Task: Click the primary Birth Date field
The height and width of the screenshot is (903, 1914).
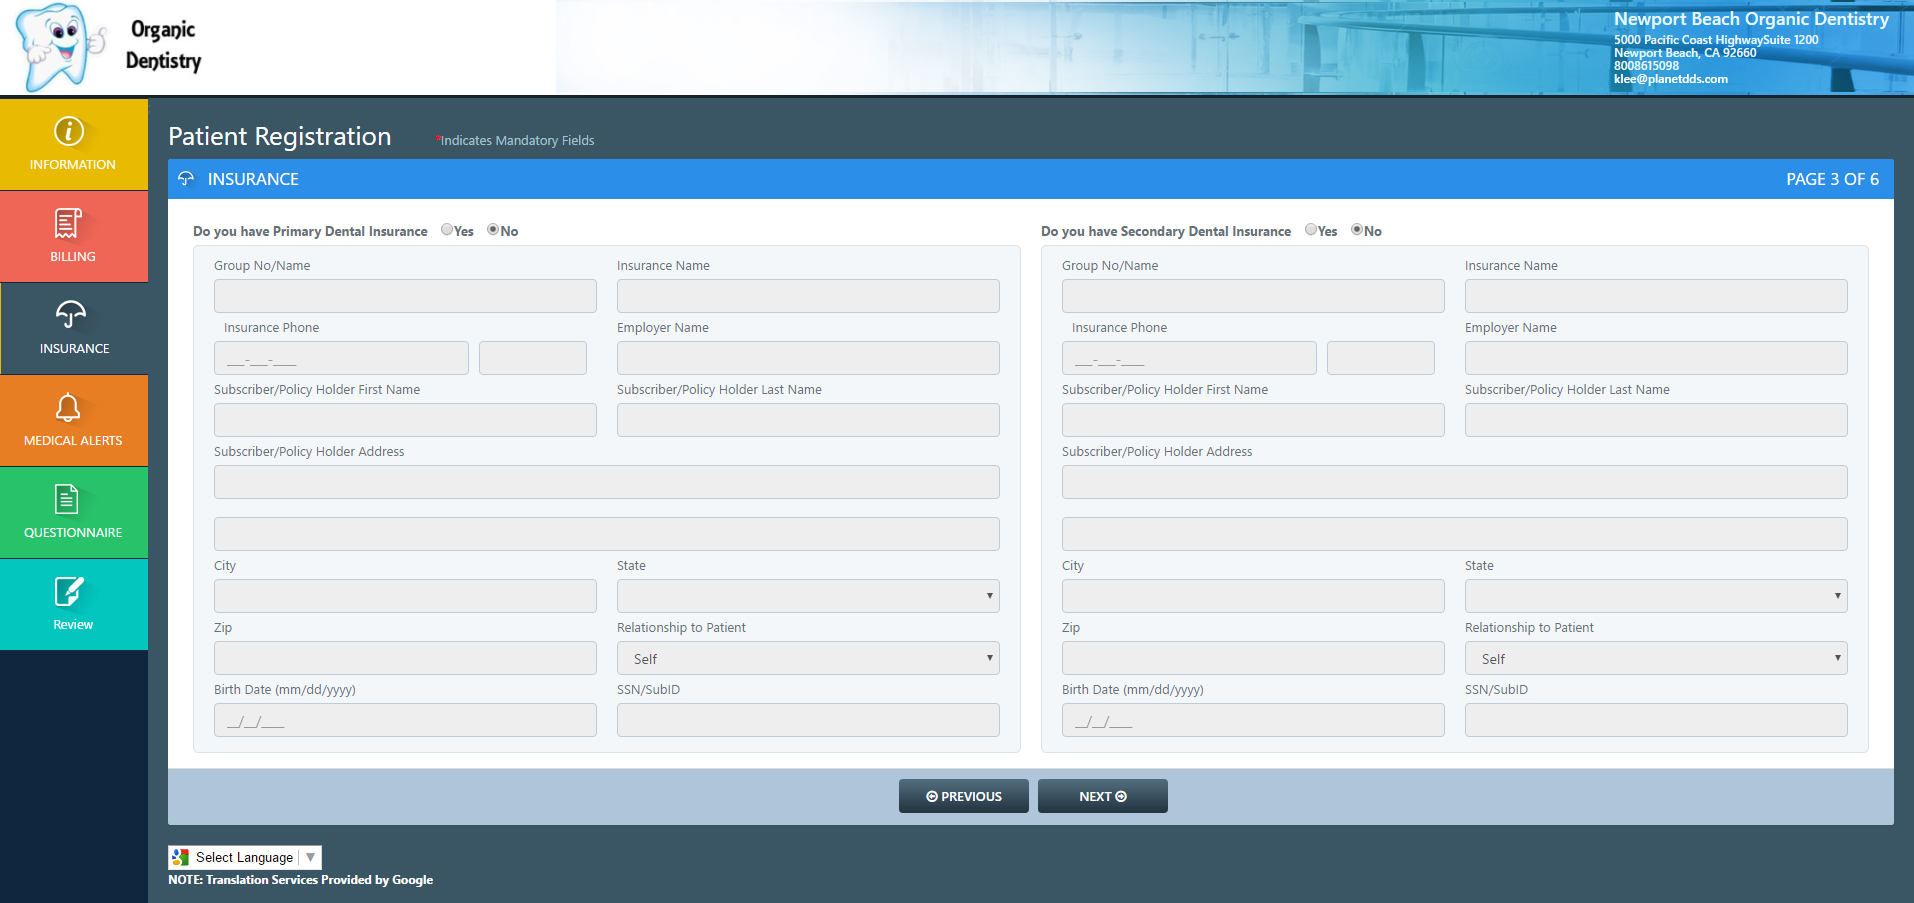Action: [405, 720]
